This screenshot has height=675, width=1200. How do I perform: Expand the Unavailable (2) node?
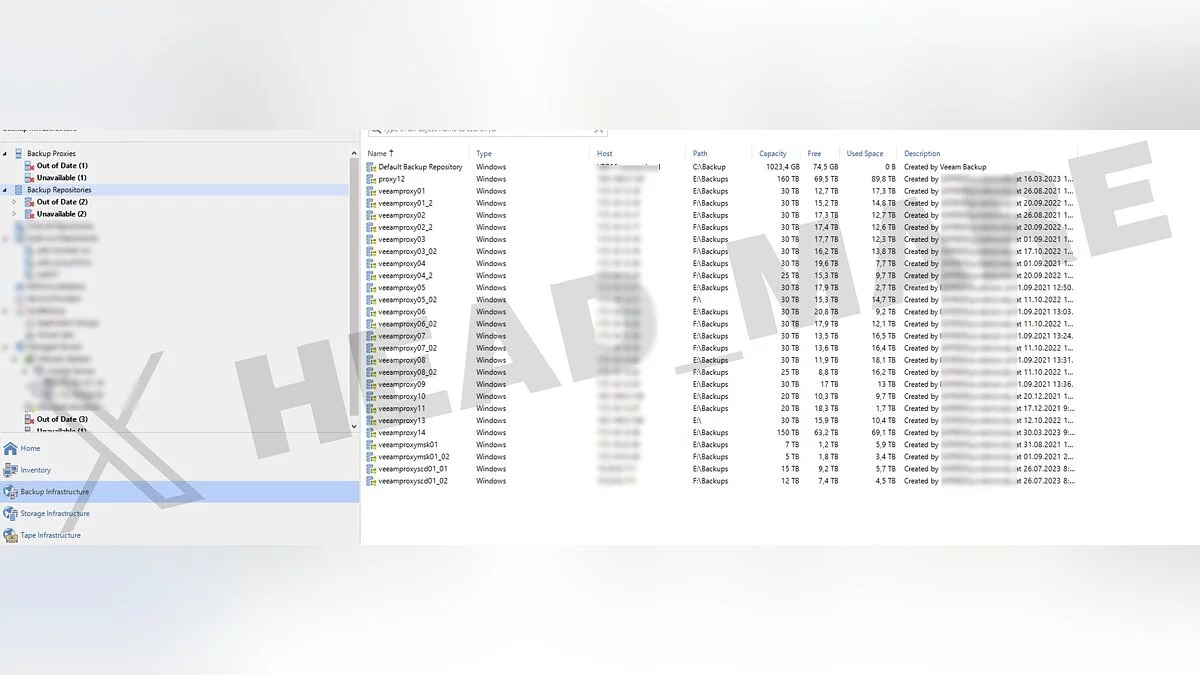point(14,214)
